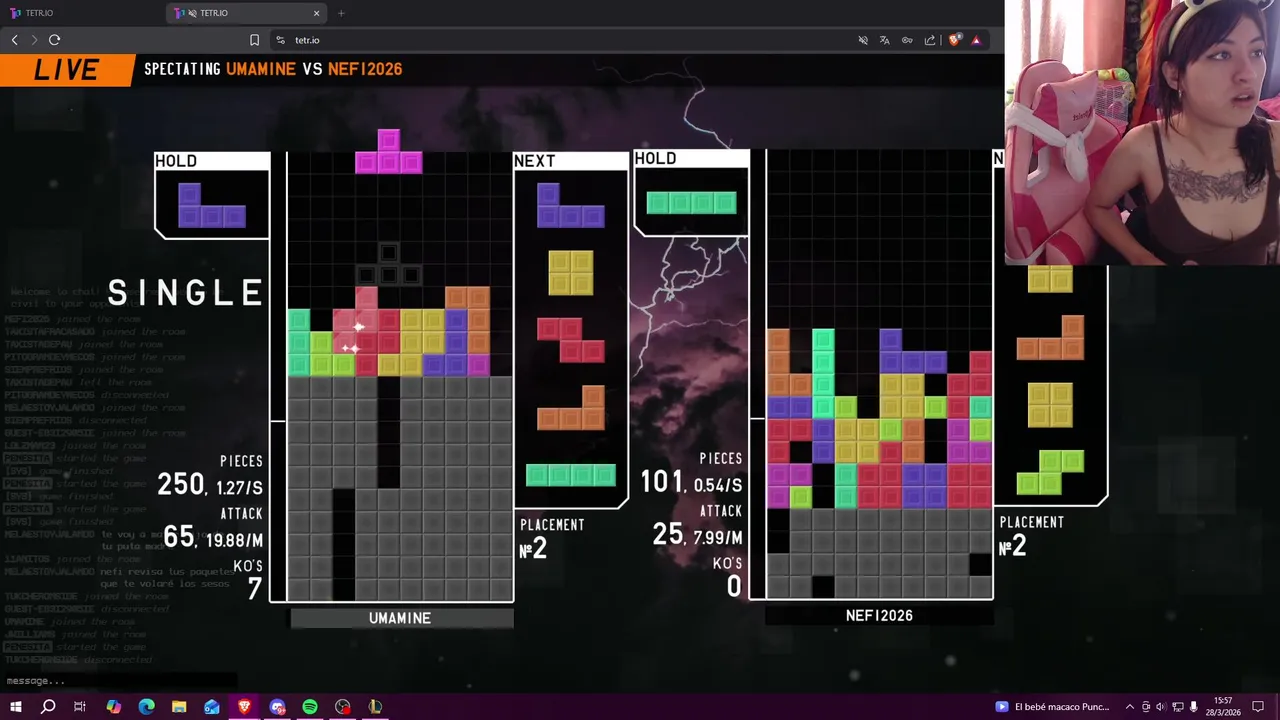Switch to the first TETR.IO tab

pos(82,13)
